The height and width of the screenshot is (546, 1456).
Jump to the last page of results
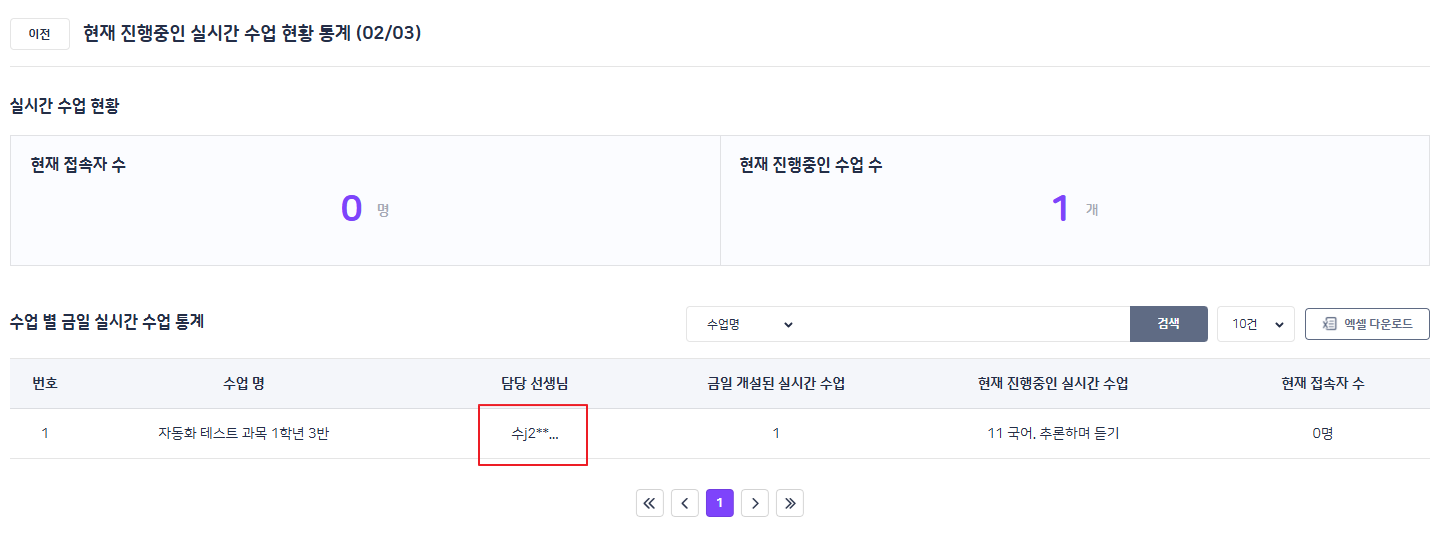coord(790,503)
